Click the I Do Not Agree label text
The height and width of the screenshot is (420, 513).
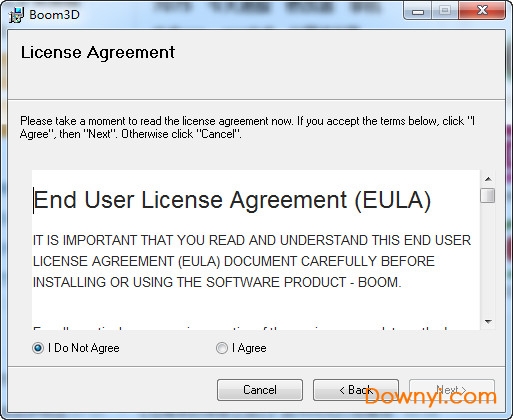coord(84,348)
